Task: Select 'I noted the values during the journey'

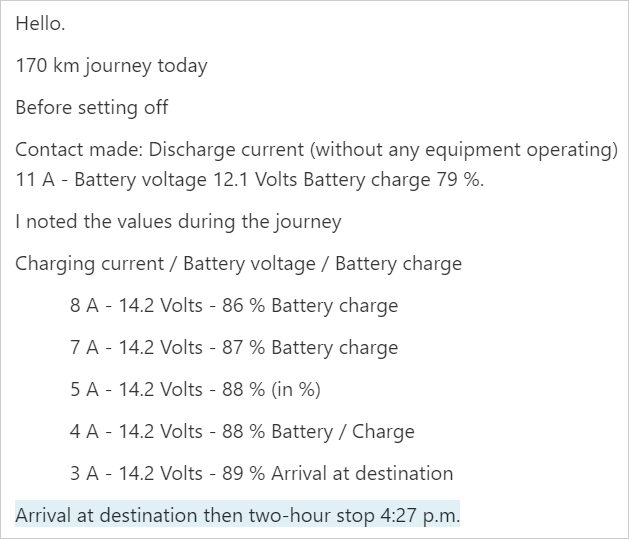Action: [x=178, y=222]
